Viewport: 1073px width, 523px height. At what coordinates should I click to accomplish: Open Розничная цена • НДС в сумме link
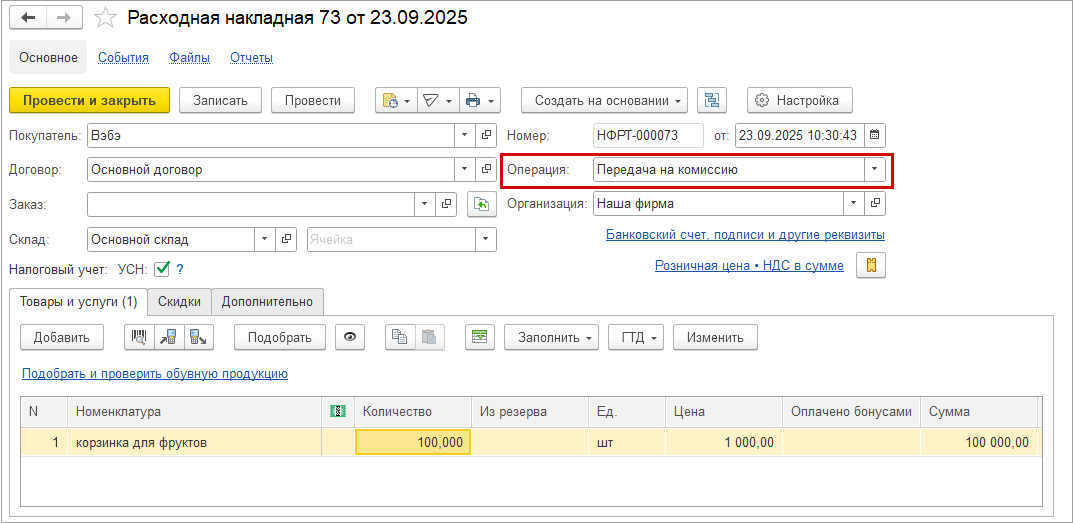(749, 266)
